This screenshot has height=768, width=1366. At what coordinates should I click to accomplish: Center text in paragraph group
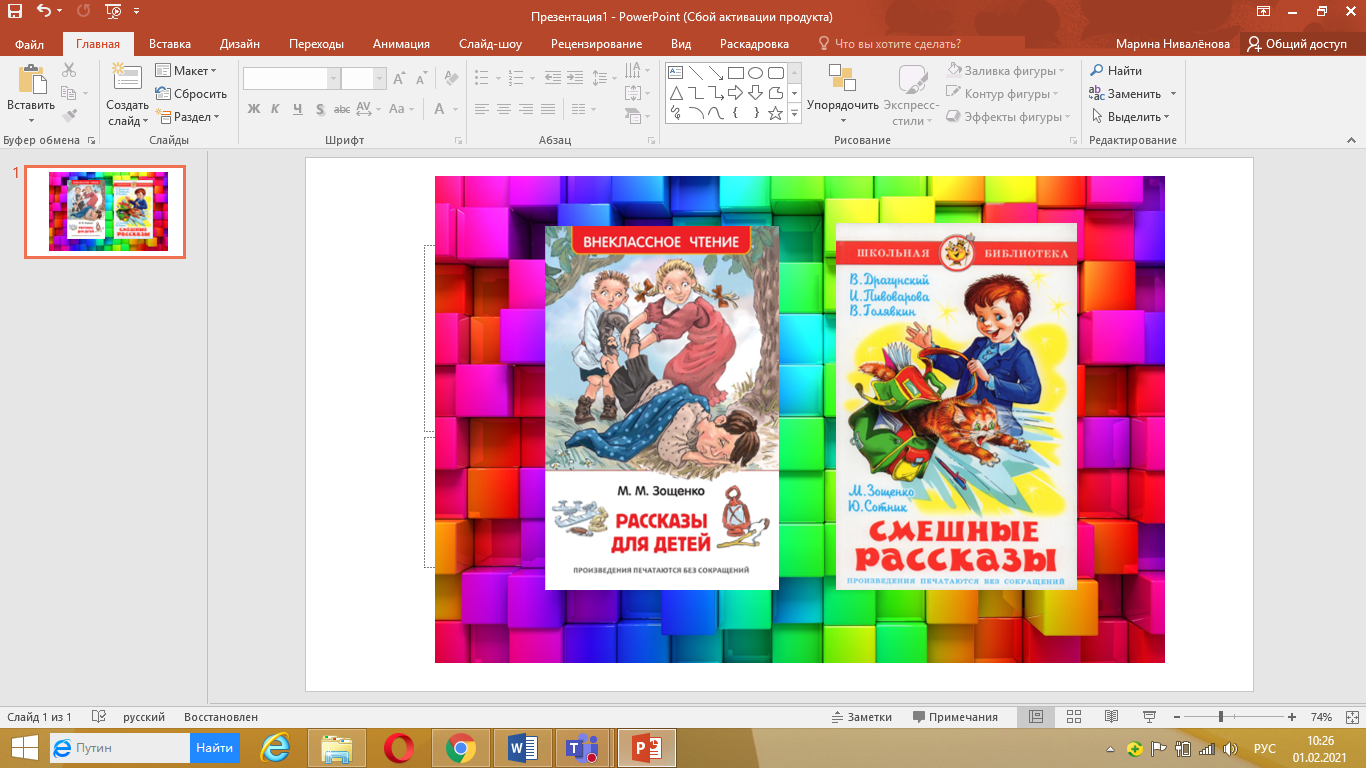click(x=504, y=109)
